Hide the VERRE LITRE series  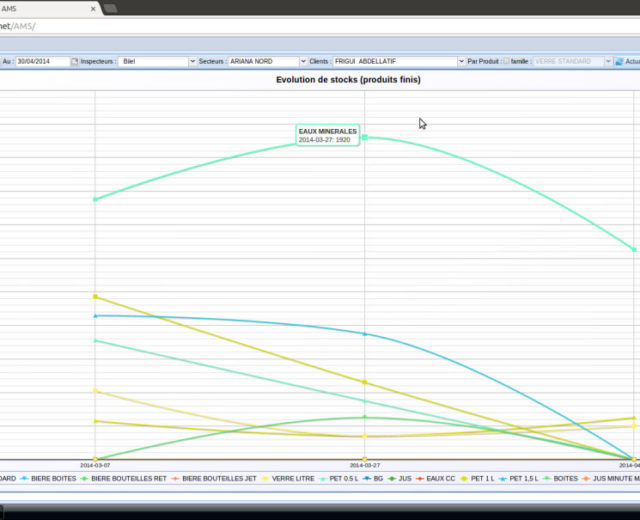tap(289, 479)
